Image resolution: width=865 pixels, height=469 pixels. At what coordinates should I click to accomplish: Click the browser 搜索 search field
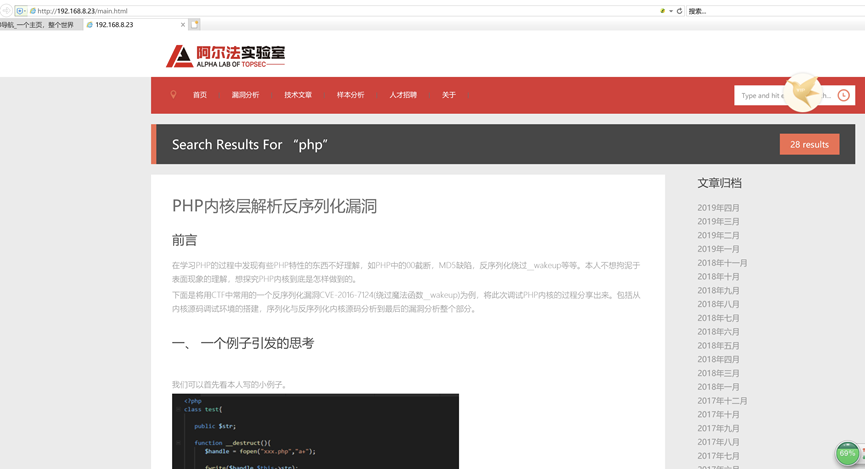(775, 11)
